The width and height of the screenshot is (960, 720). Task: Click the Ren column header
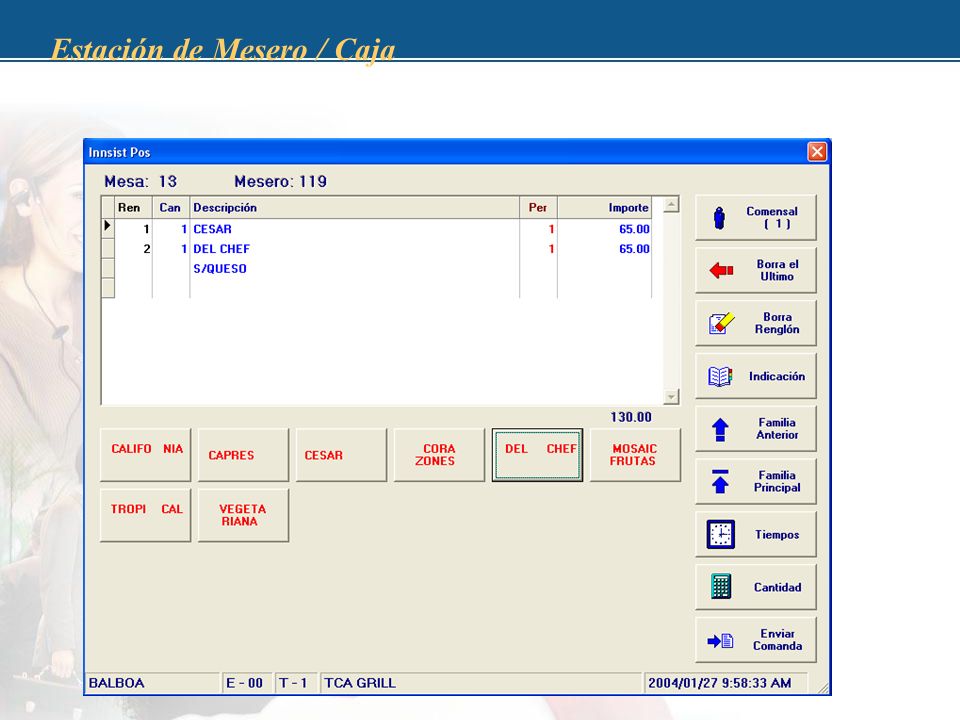(133, 208)
